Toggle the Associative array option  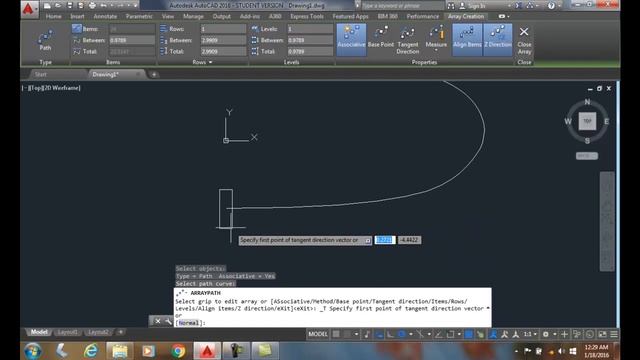point(351,40)
